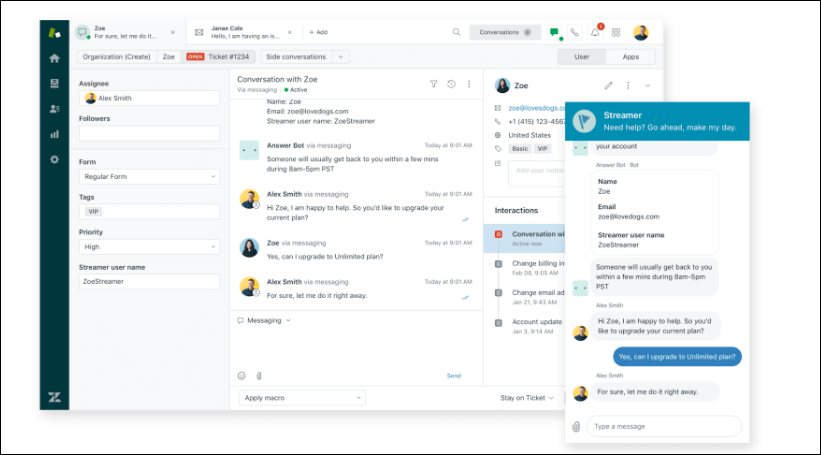
Task: Select the Zoe breadcrumb tab
Action: click(x=169, y=57)
